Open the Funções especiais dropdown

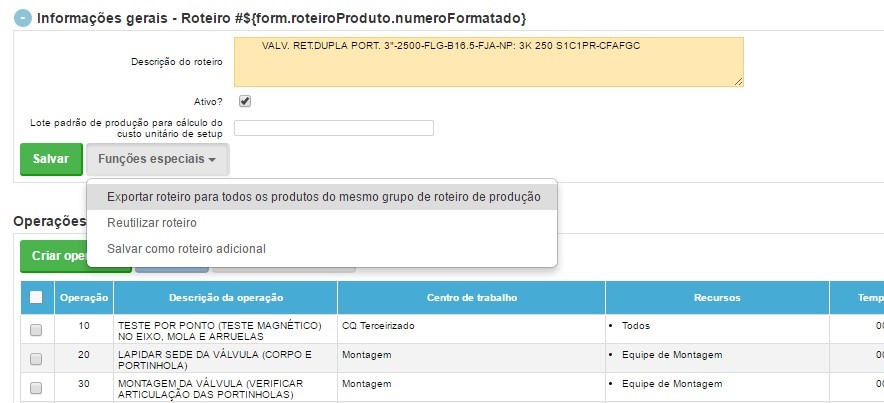click(157, 160)
